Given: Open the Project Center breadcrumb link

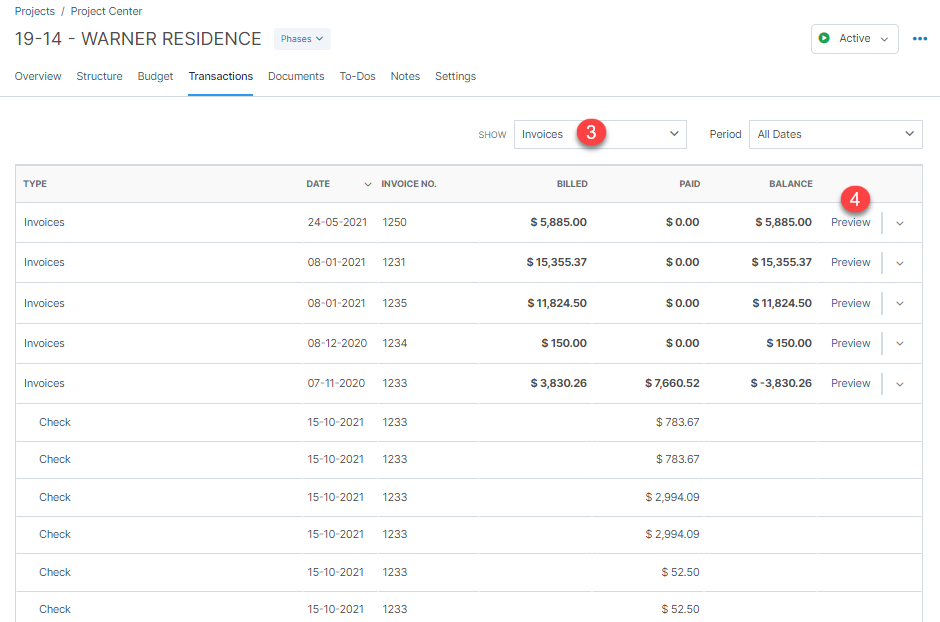Looking at the screenshot, I should tap(106, 11).
